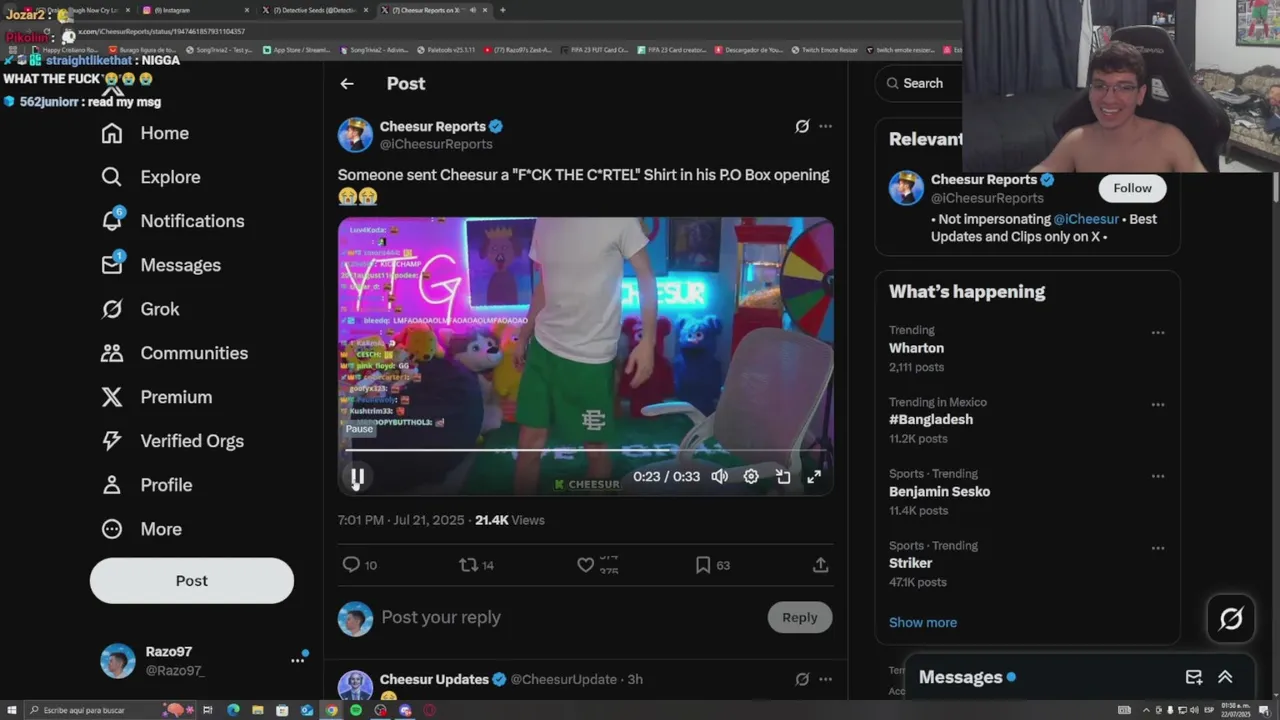
Task: Open Verified Orgs in the sidebar
Action: click(172, 441)
